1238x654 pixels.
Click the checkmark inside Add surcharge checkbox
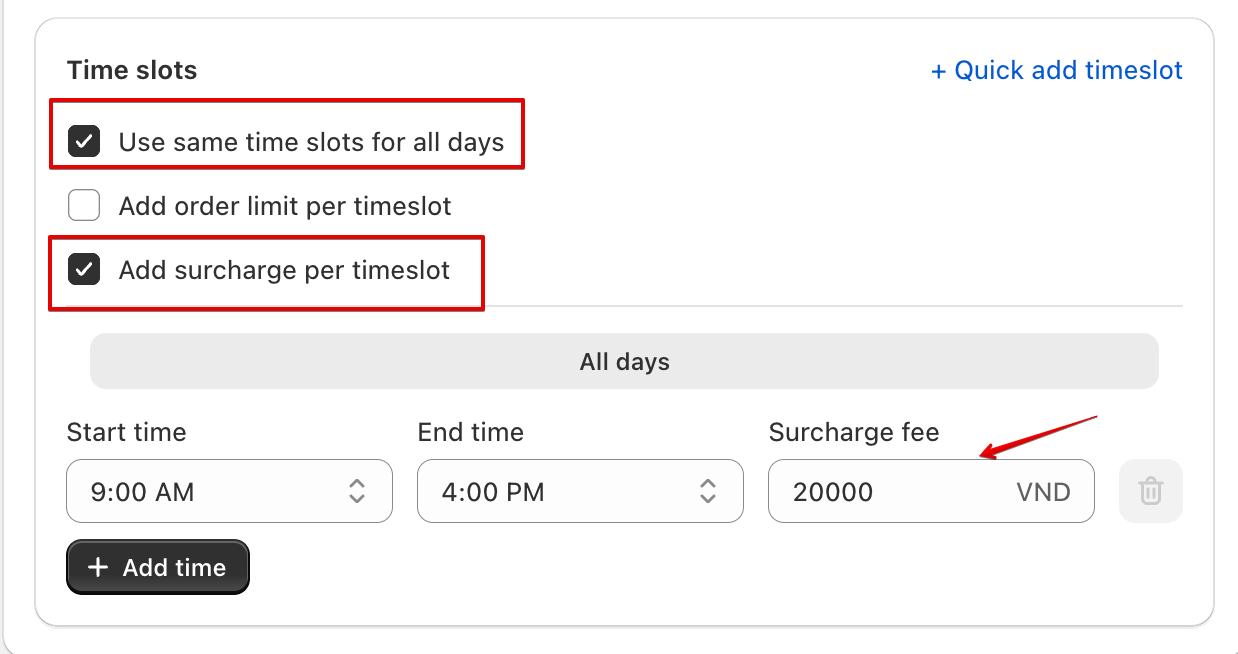click(x=84, y=269)
